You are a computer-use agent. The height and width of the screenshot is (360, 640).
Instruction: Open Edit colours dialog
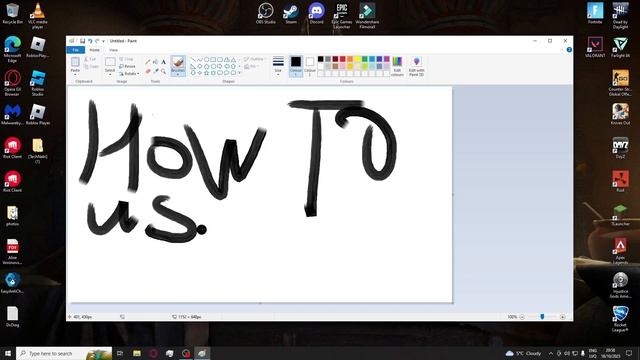tap(397, 67)
